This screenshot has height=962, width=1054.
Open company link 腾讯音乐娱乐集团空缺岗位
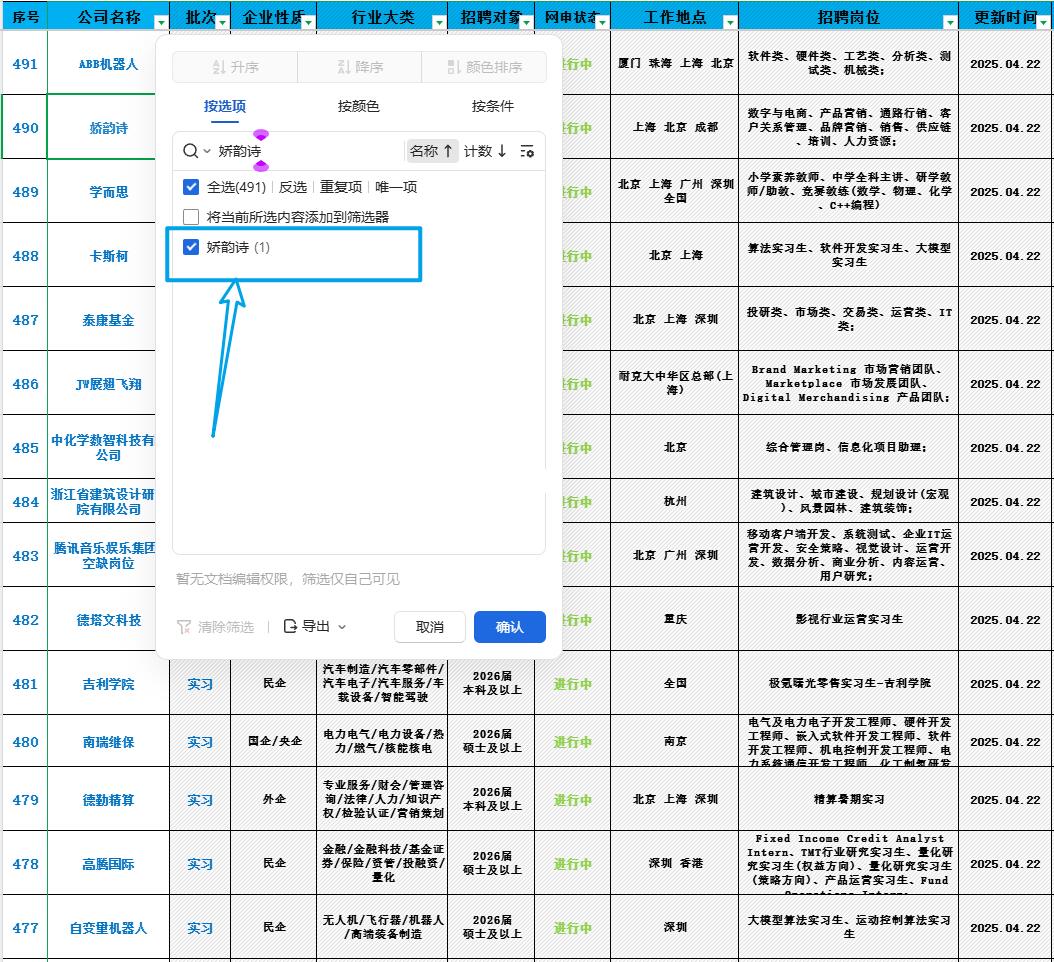click(104, 556)
